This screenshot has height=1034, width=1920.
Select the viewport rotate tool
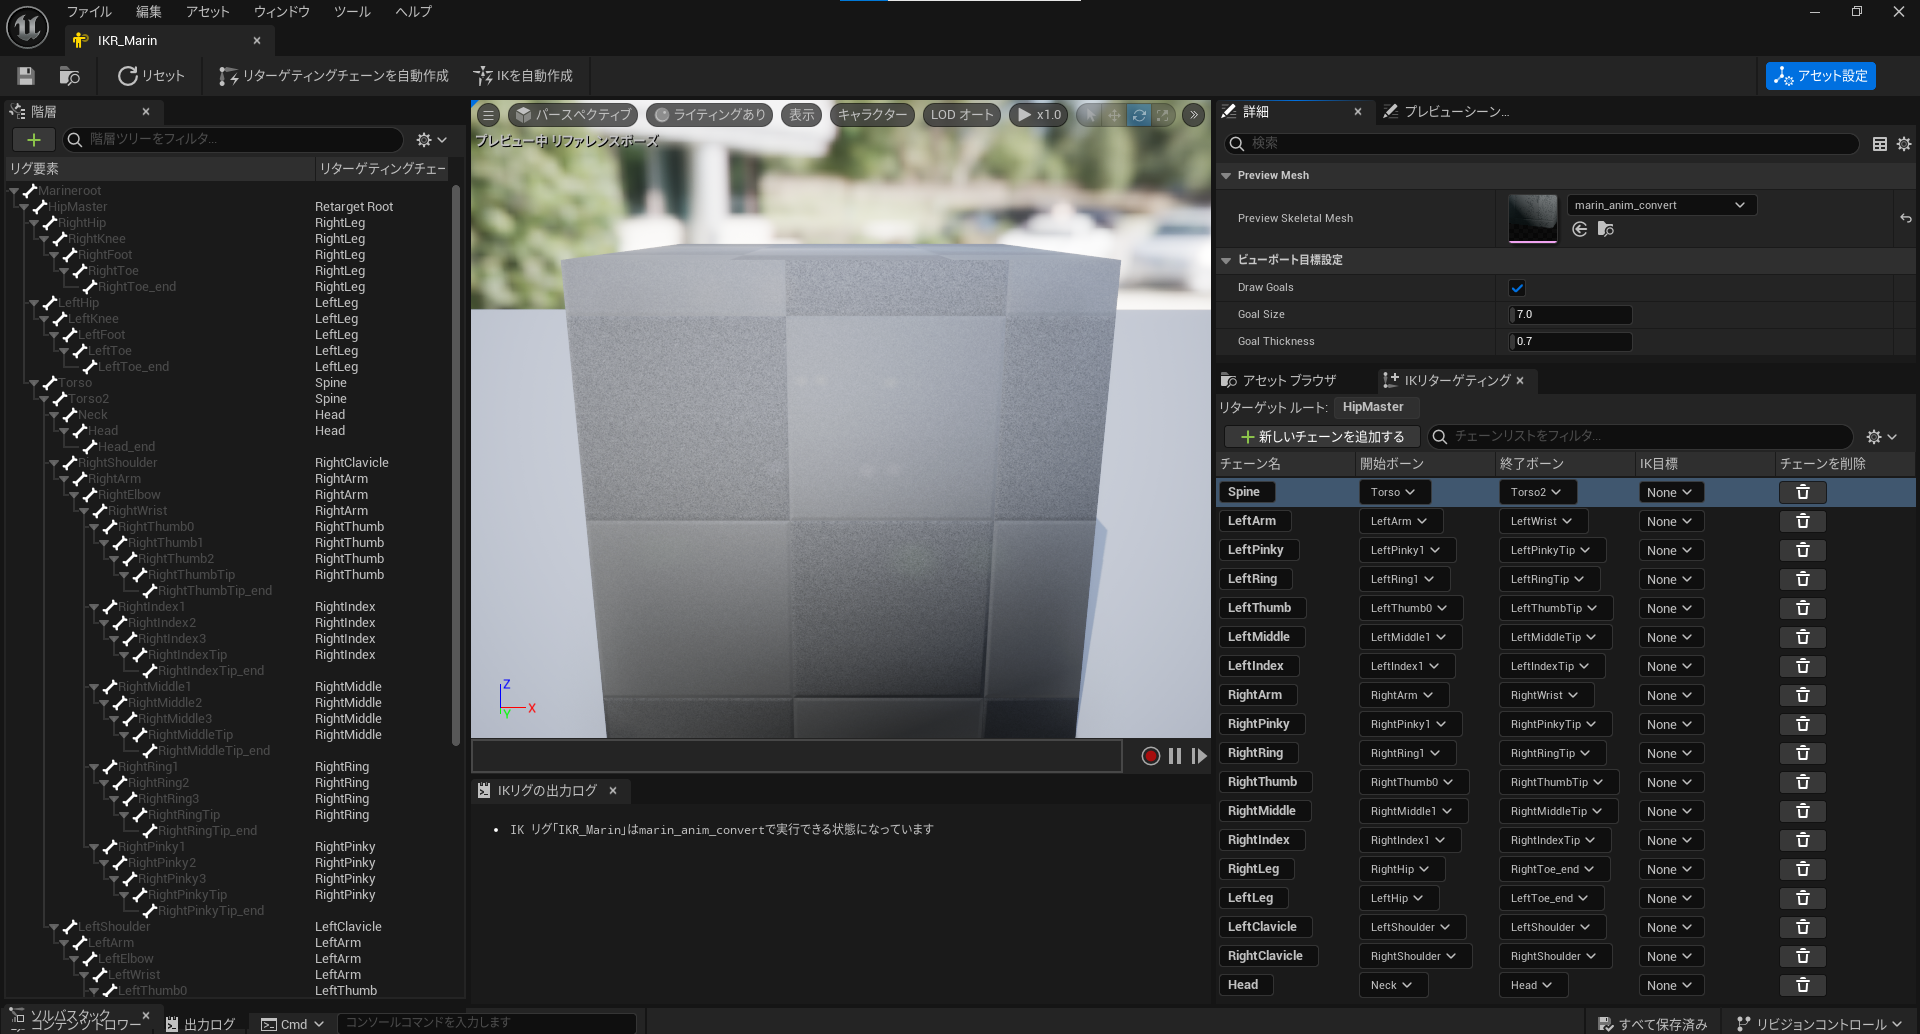tap(1139, 115)
